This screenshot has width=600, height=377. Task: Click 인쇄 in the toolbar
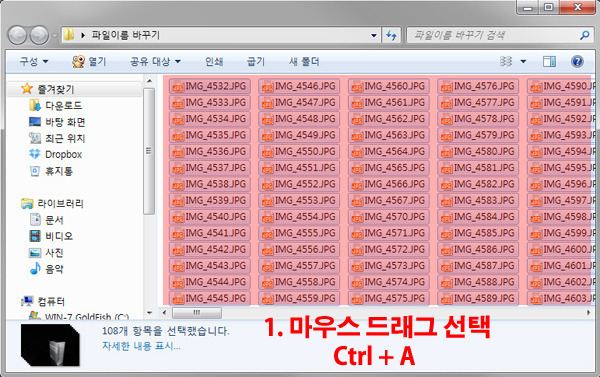214,62
